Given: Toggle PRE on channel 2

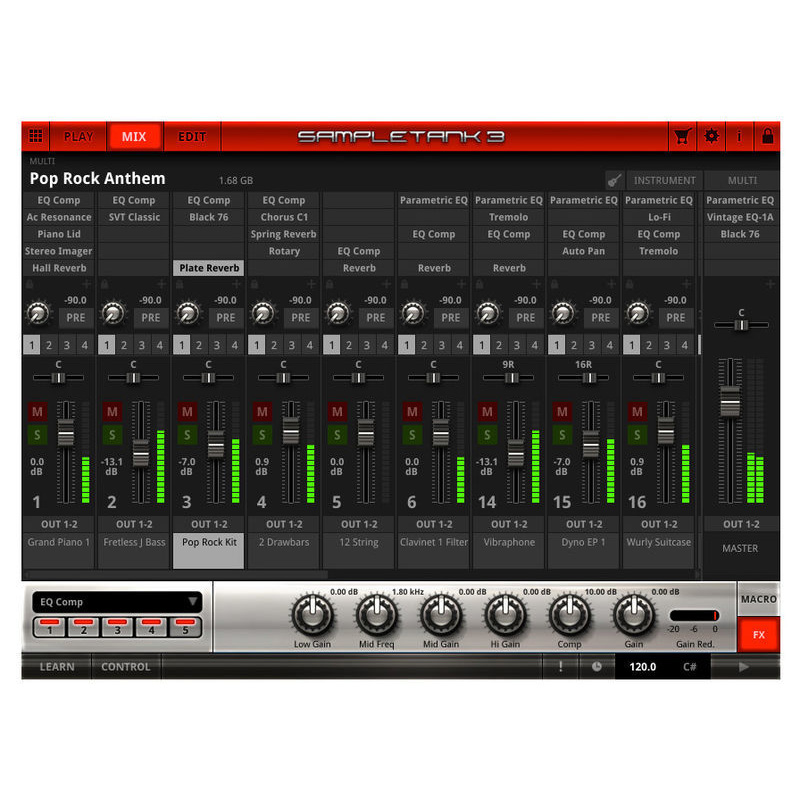Looking at the screenshot, I should 151,317.
